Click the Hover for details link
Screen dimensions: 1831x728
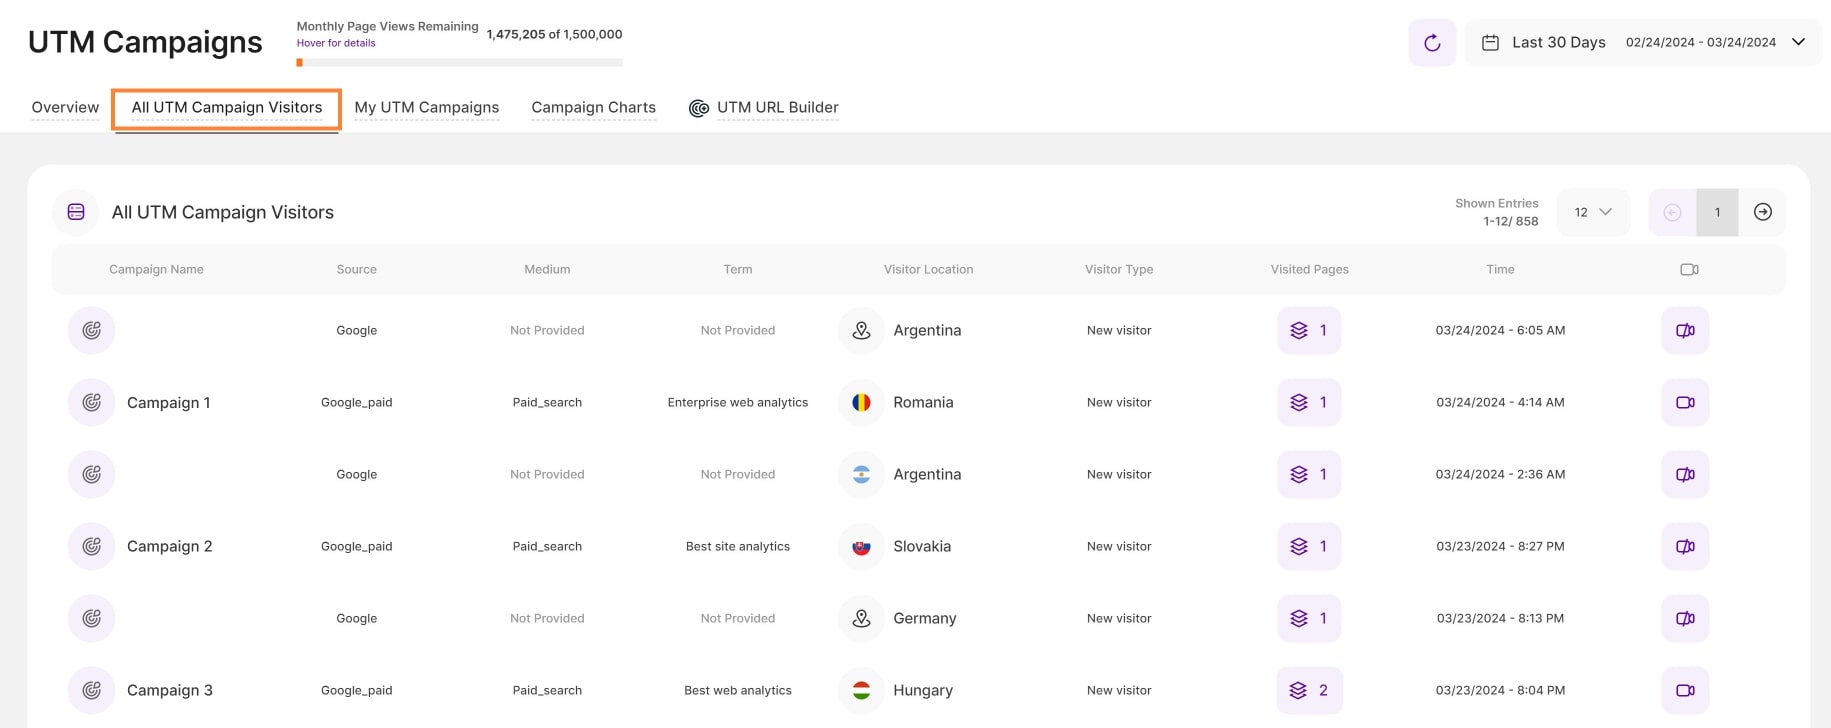(336, 43)
